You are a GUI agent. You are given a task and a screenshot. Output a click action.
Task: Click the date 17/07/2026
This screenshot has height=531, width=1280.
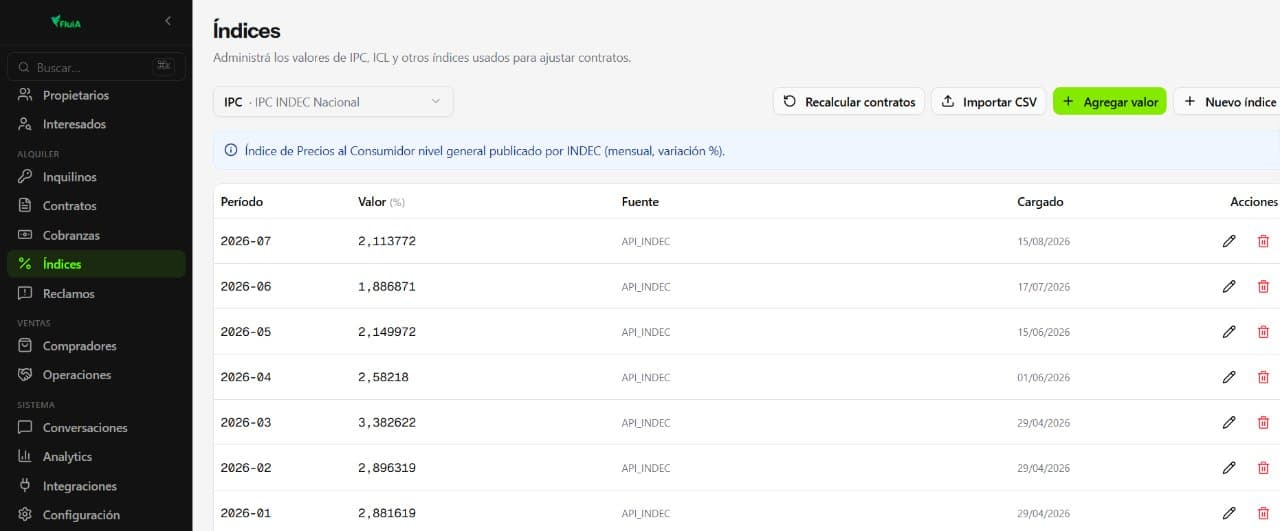coord(1043,287)
